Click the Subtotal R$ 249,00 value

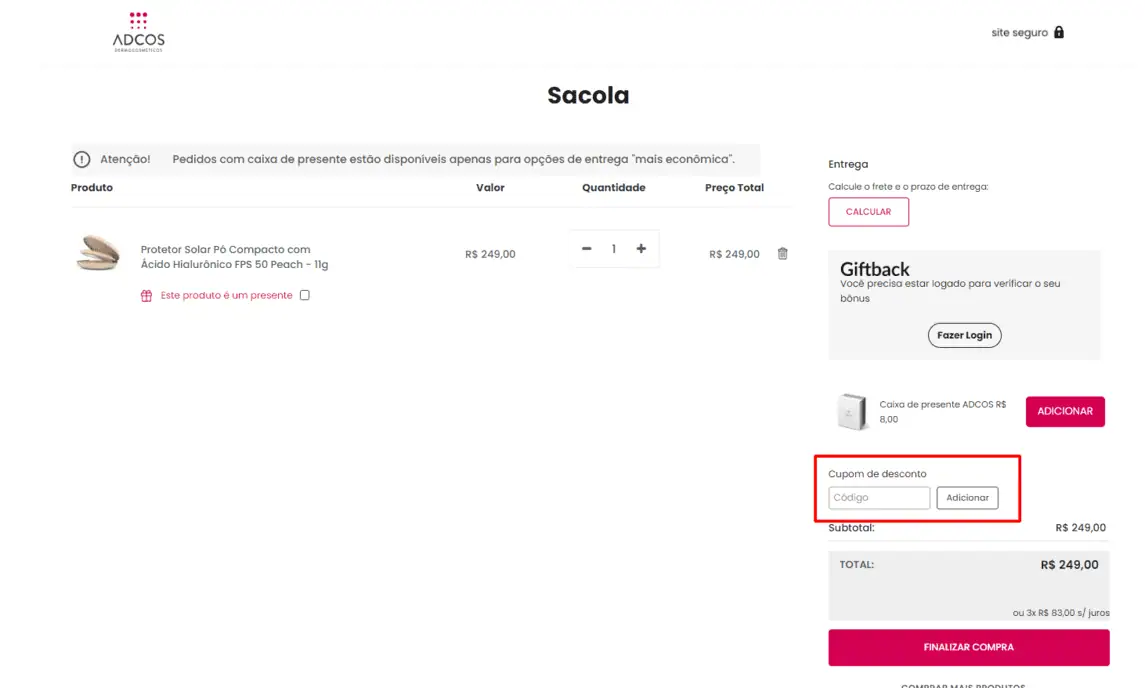pyautogui.click(x=1081, y=527)
